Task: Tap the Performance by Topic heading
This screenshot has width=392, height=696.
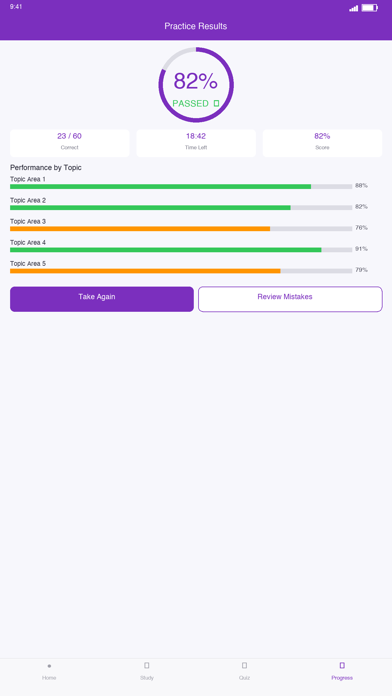Action: pos(46,168)
